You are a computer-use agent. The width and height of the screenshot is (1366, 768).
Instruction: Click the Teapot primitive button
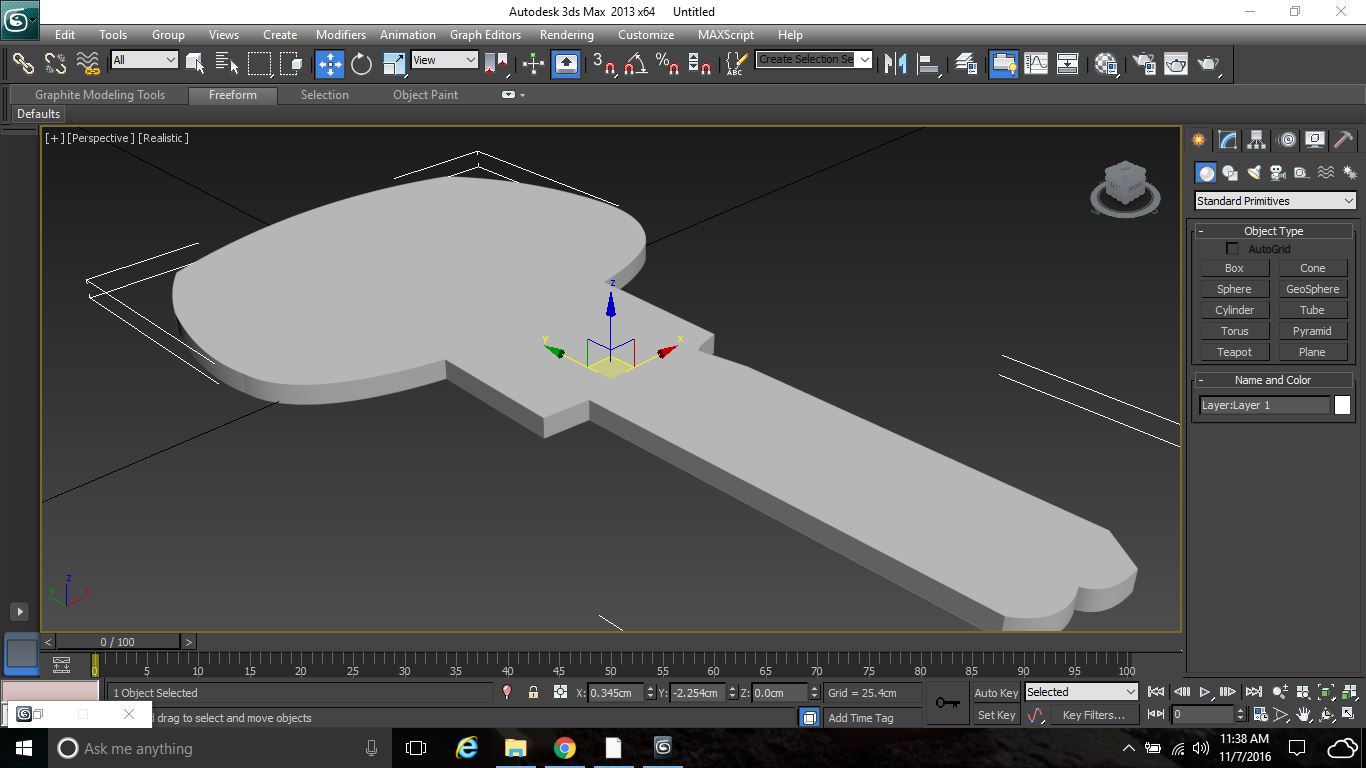pos(1234,352)
